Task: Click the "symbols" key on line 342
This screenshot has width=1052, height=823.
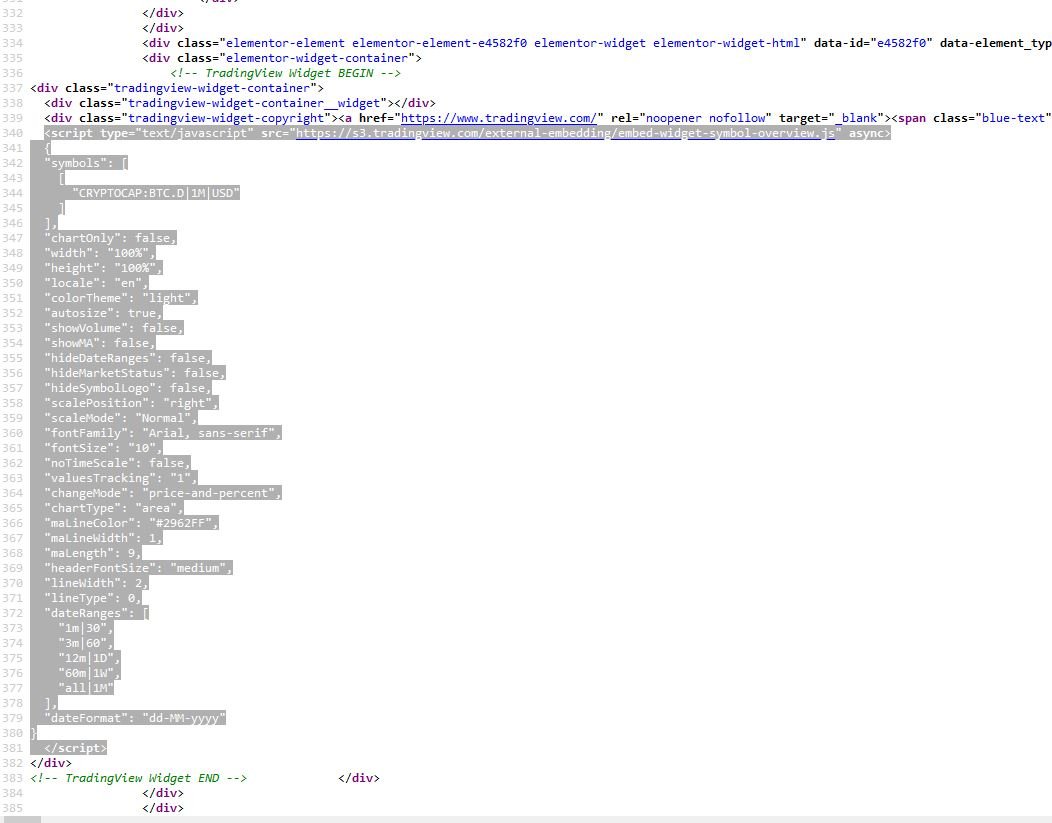Action: click(76, 163)
